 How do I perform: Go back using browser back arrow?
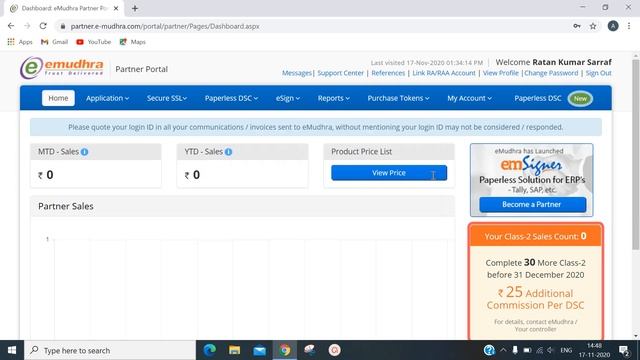tap(11, 26)
